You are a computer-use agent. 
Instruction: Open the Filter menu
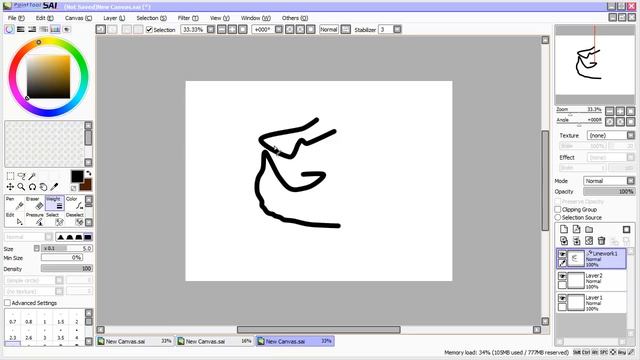click(188, 18)
